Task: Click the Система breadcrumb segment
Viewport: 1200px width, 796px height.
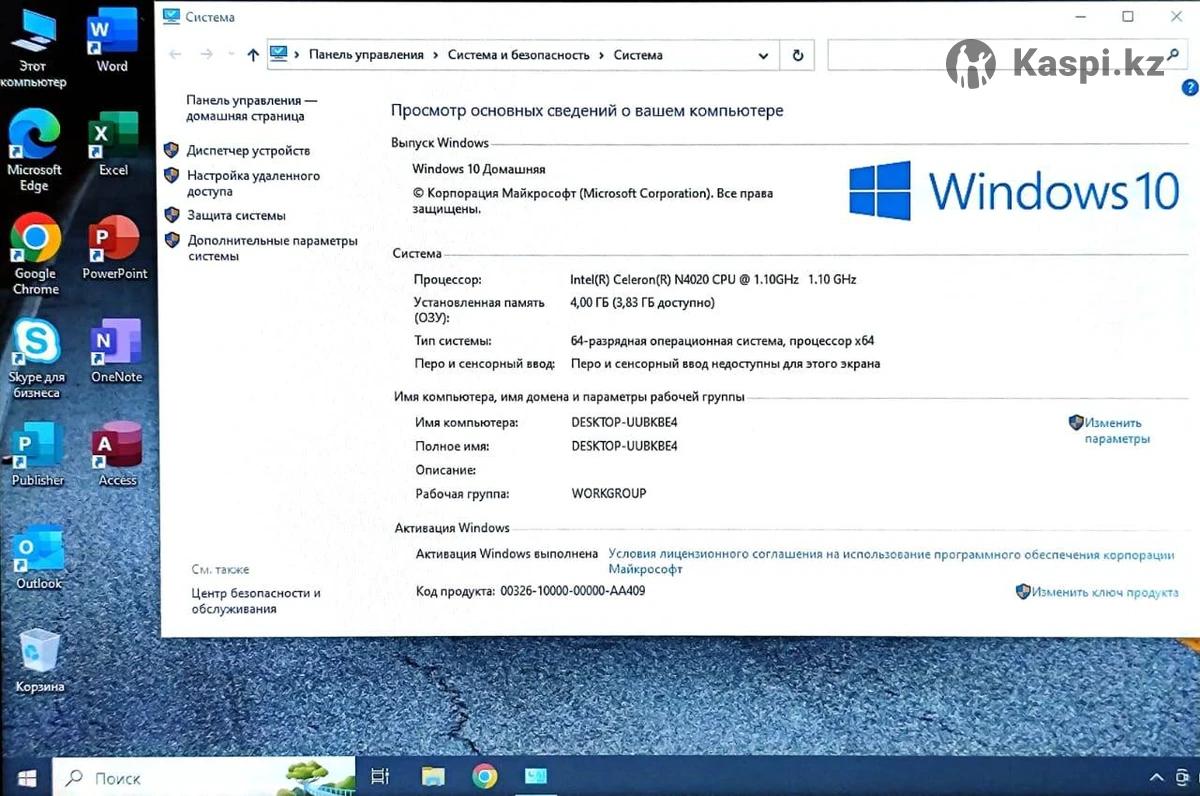Action: tap(638, 55)
